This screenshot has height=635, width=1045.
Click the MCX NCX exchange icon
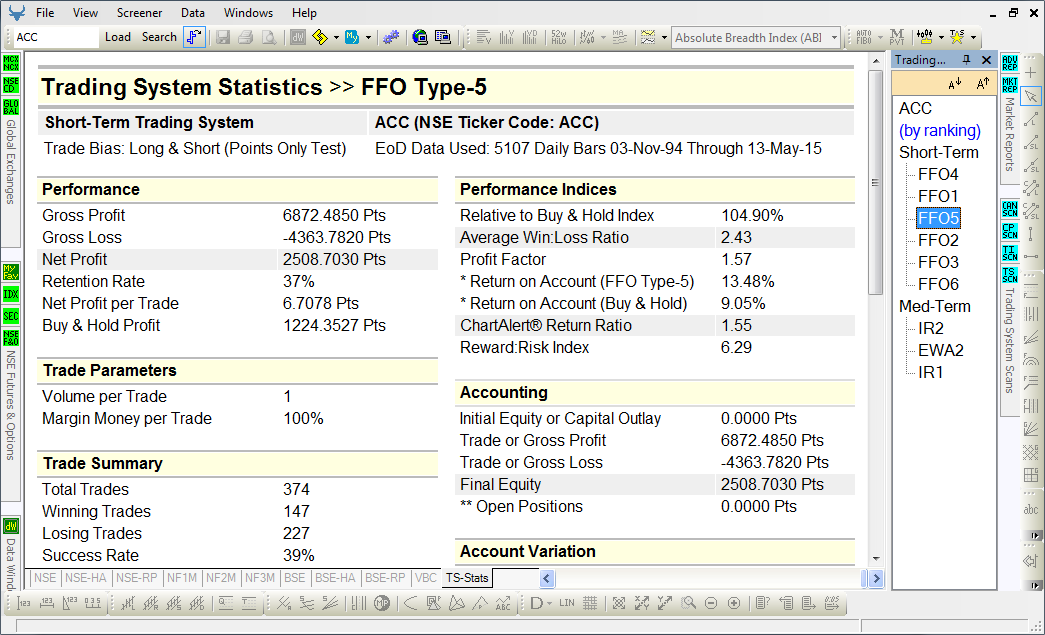click(11, 63)
